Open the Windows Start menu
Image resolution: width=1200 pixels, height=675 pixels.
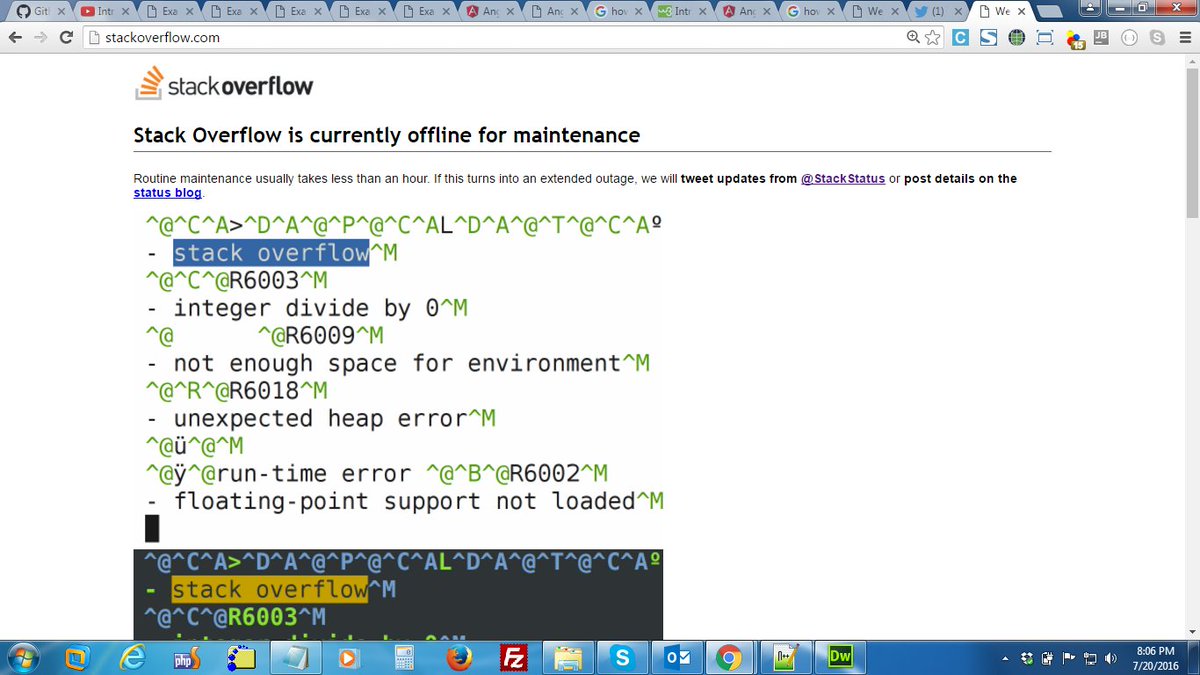click(21, 658)
